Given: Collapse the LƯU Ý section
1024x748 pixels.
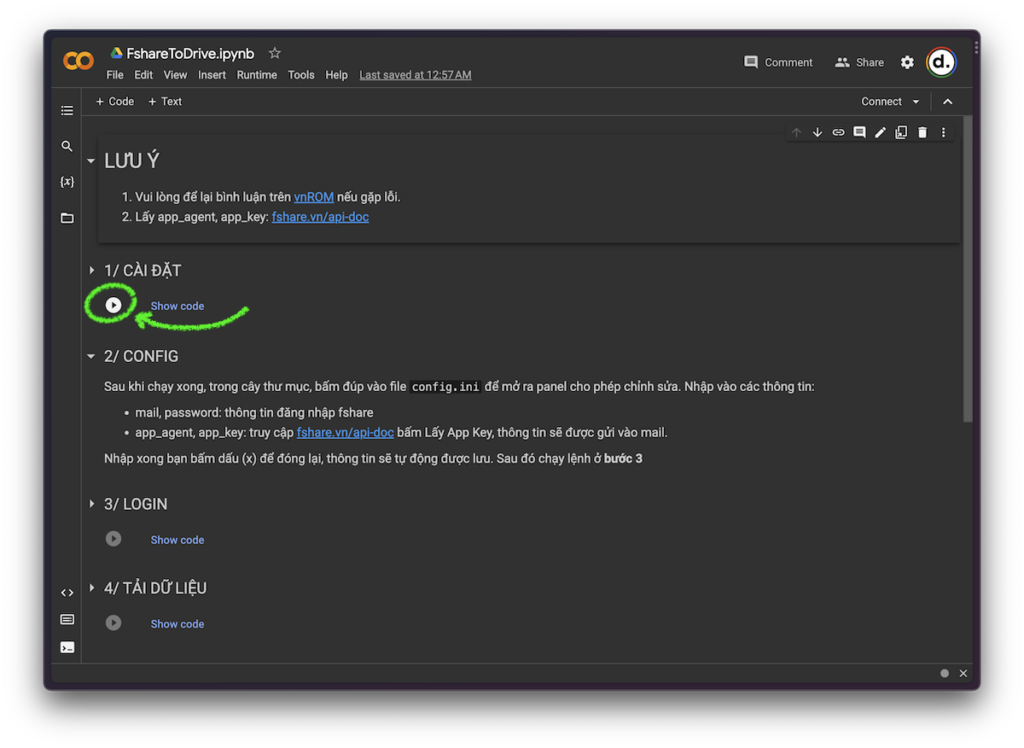Looking at the screenshot, I should pos(91,161).
